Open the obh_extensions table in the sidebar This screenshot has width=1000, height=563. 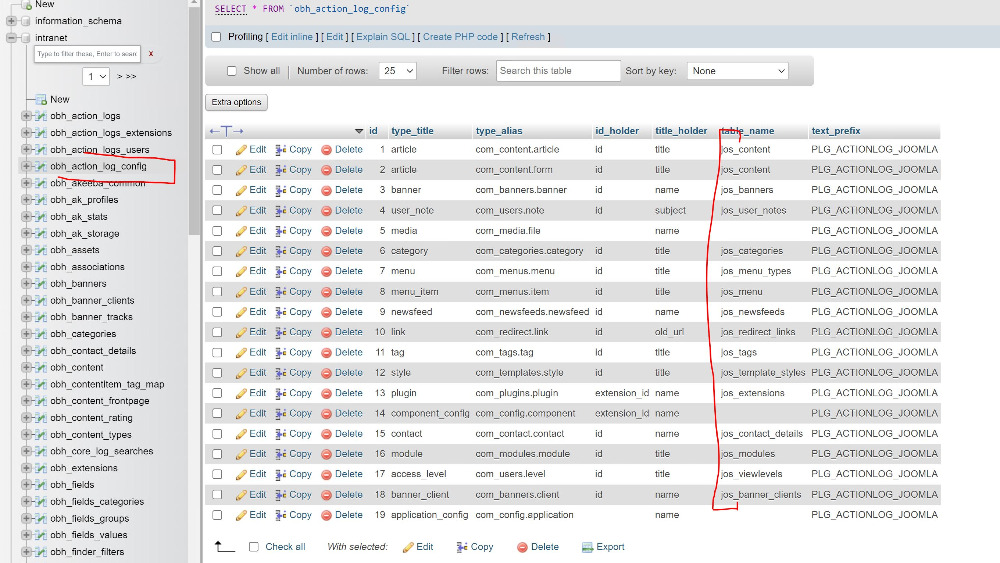click(x=84, y=468)
